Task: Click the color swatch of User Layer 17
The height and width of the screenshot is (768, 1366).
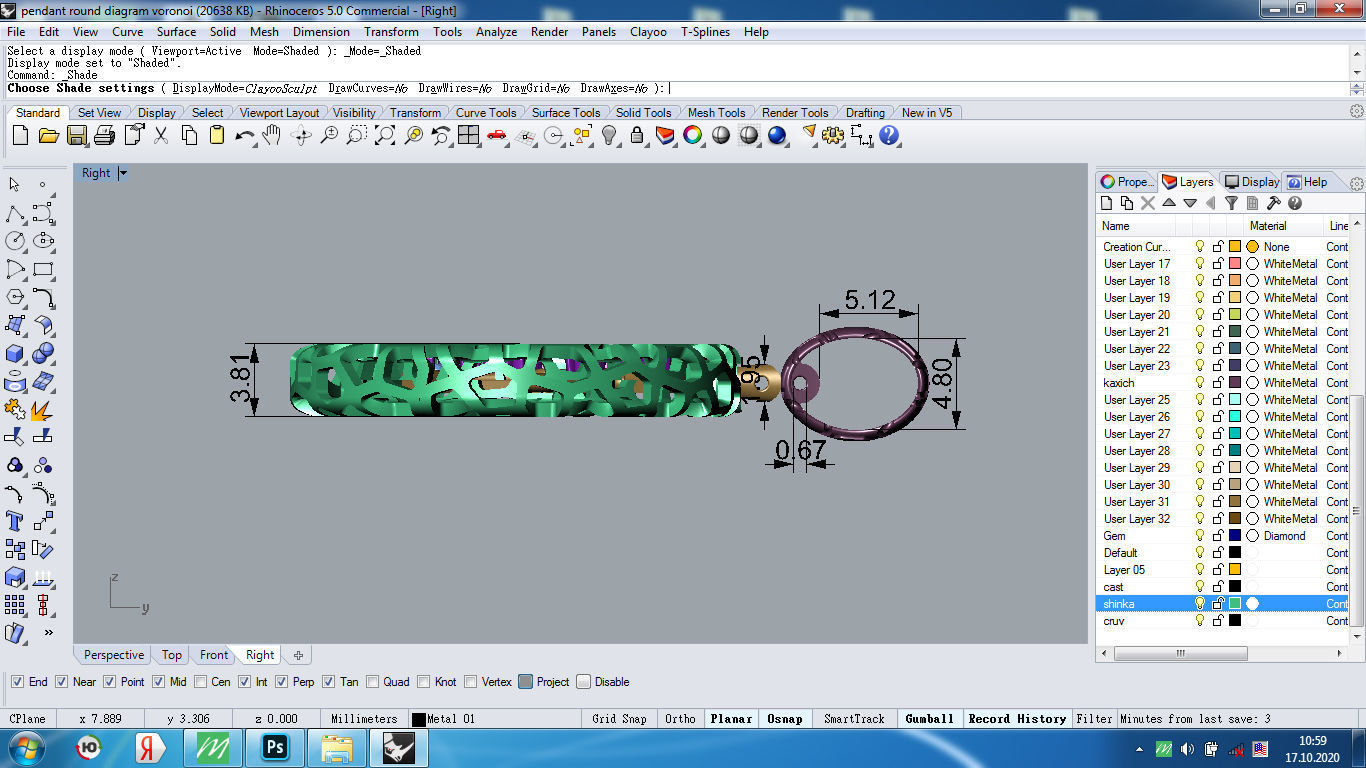Action: click(x=1235, y=264)
